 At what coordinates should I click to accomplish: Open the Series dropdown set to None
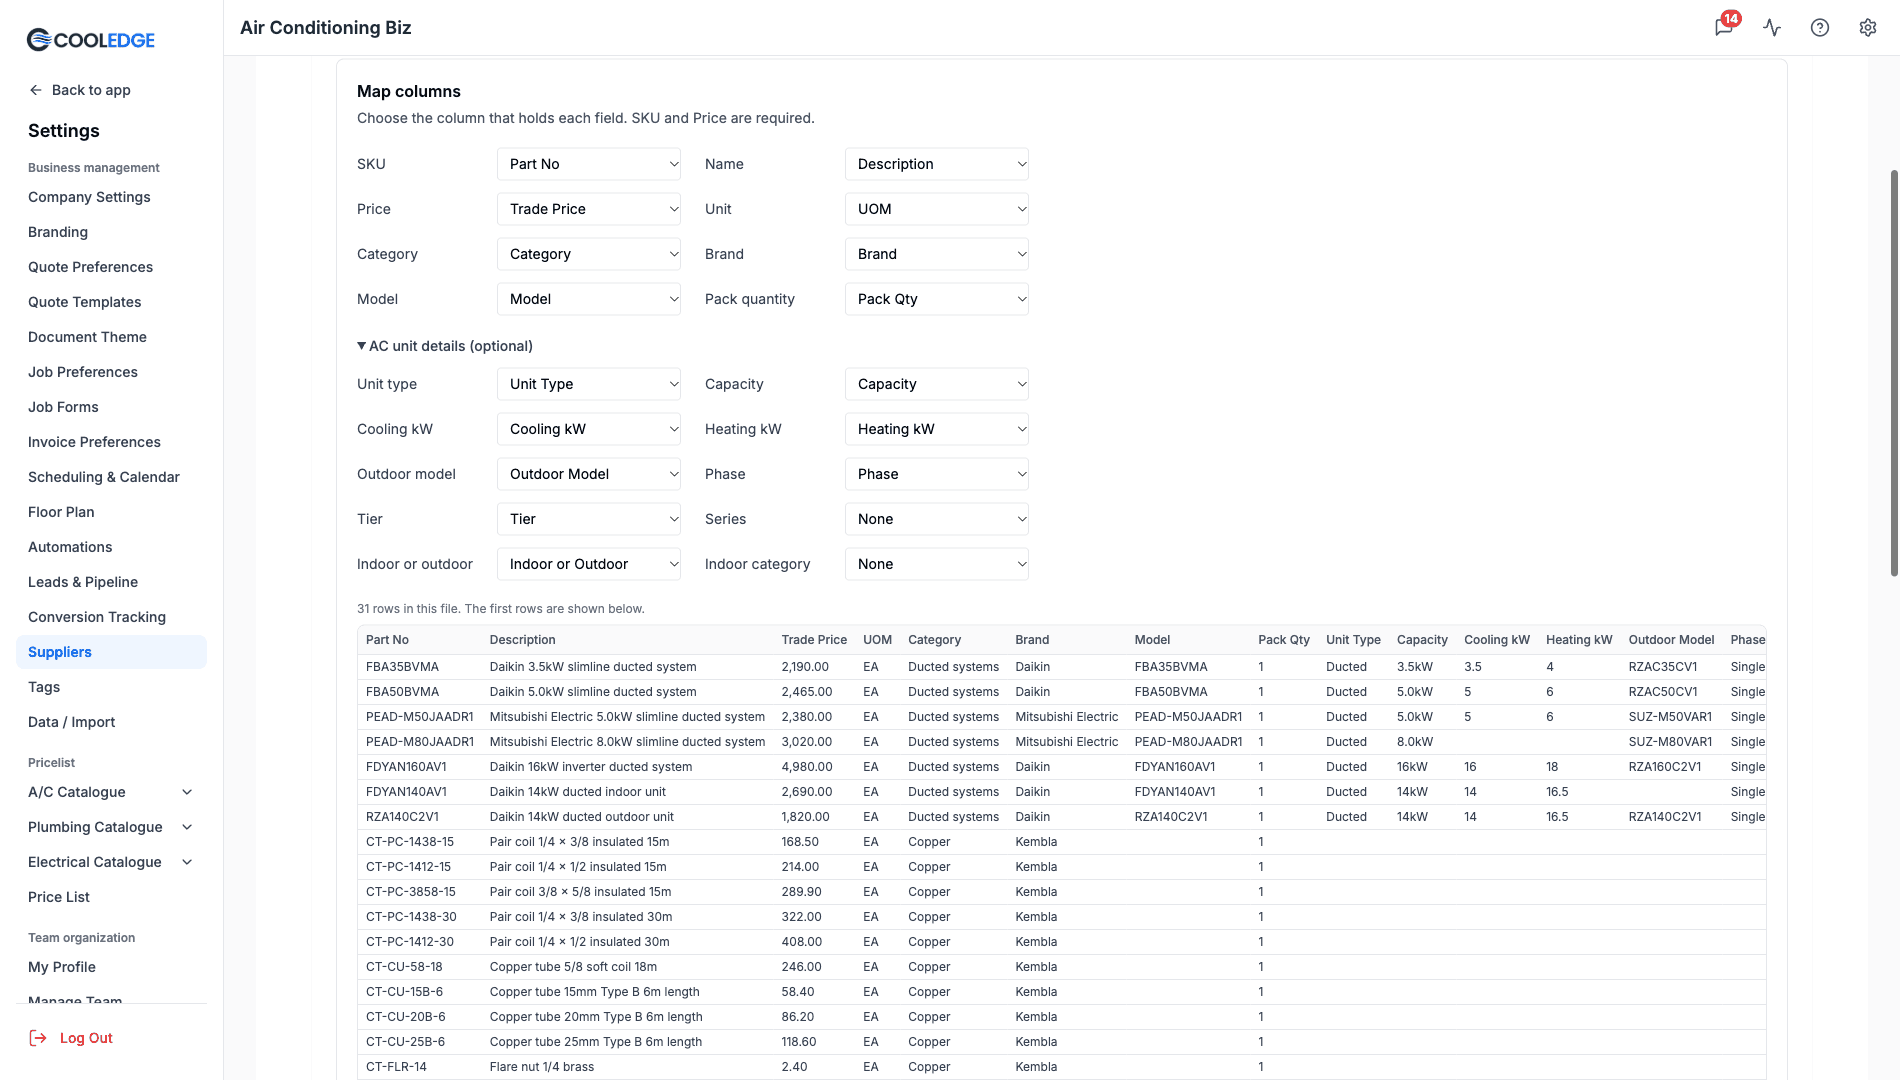coord(937,519)
